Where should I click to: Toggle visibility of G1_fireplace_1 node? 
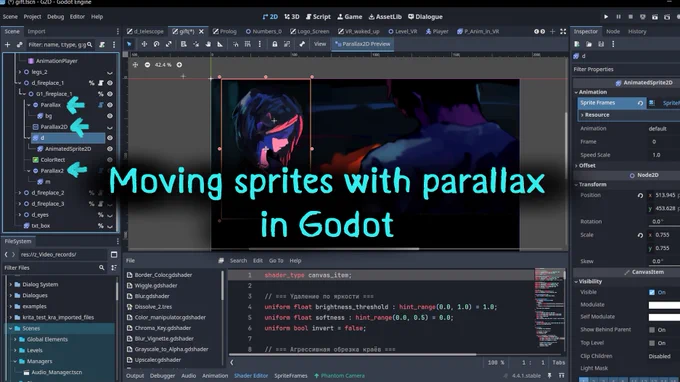pos(110,94)
